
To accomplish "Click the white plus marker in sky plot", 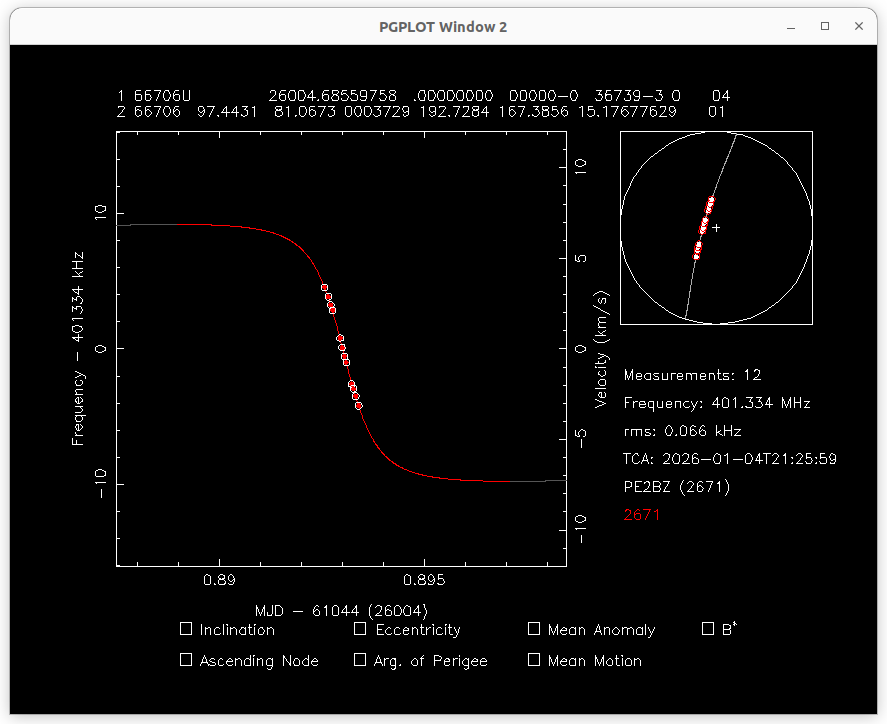I will tap(716, 228).
